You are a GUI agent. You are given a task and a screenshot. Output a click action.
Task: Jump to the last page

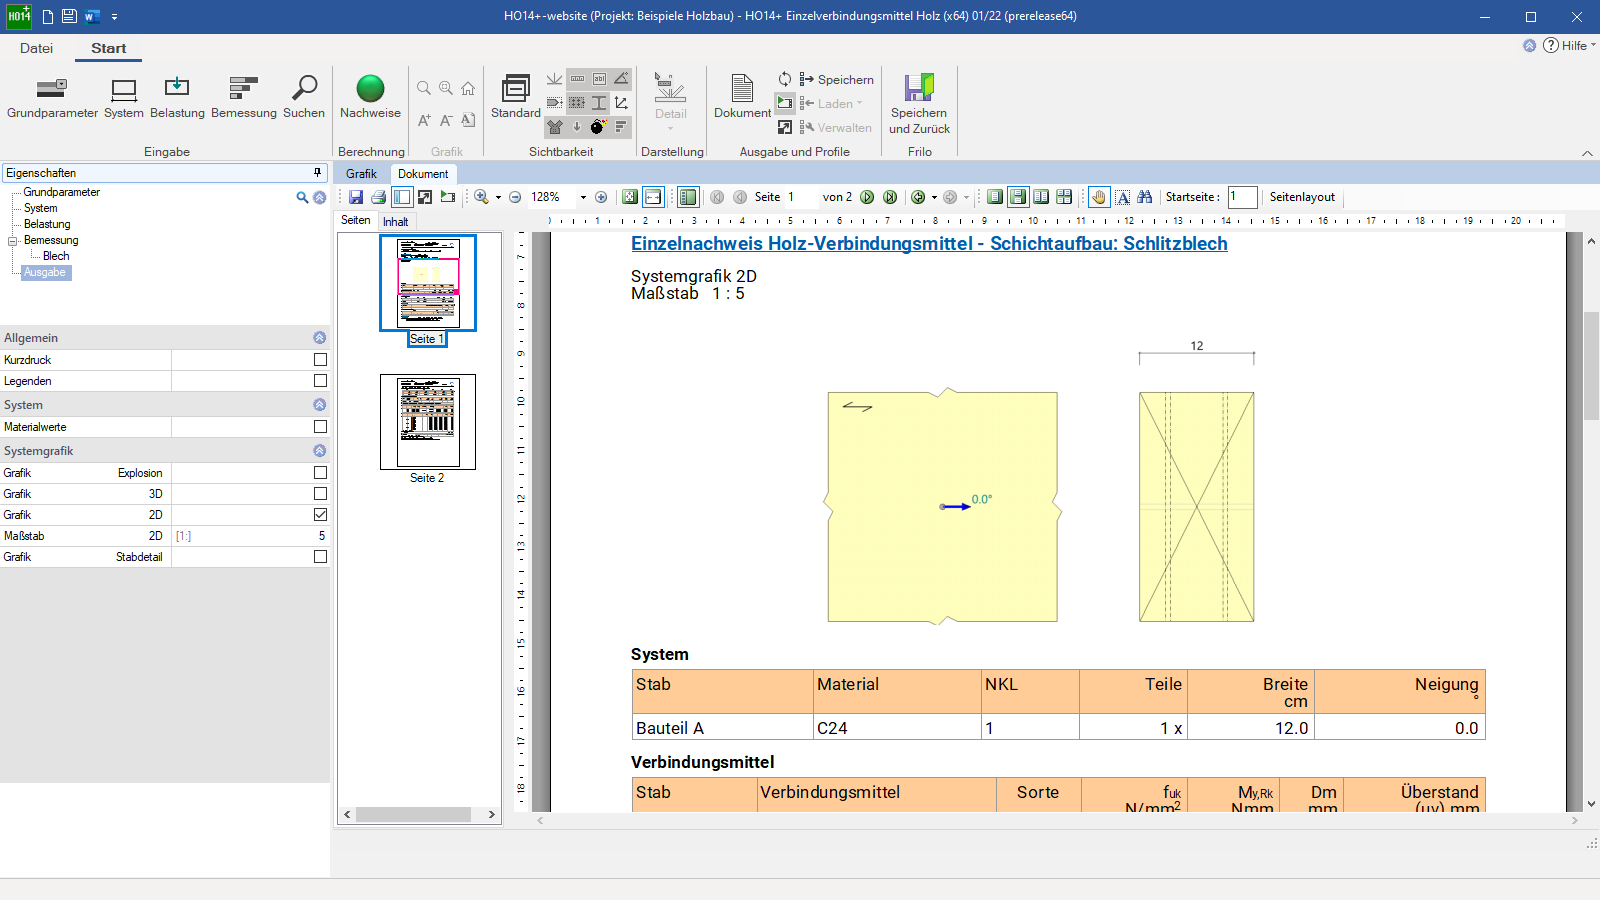coord(890,197)
